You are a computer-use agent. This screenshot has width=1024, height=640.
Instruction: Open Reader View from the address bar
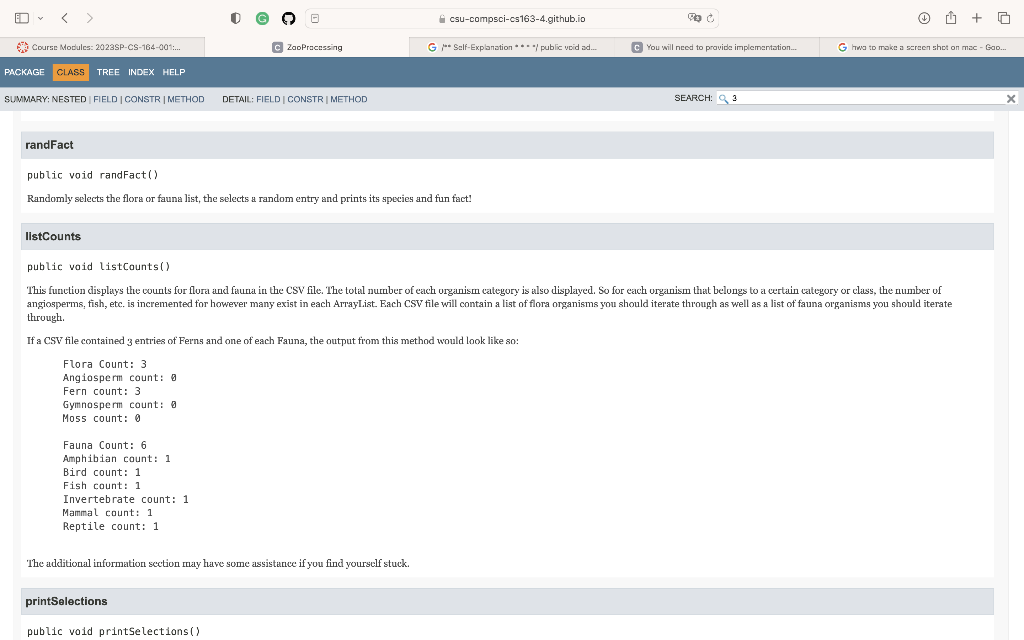point(315,17)
